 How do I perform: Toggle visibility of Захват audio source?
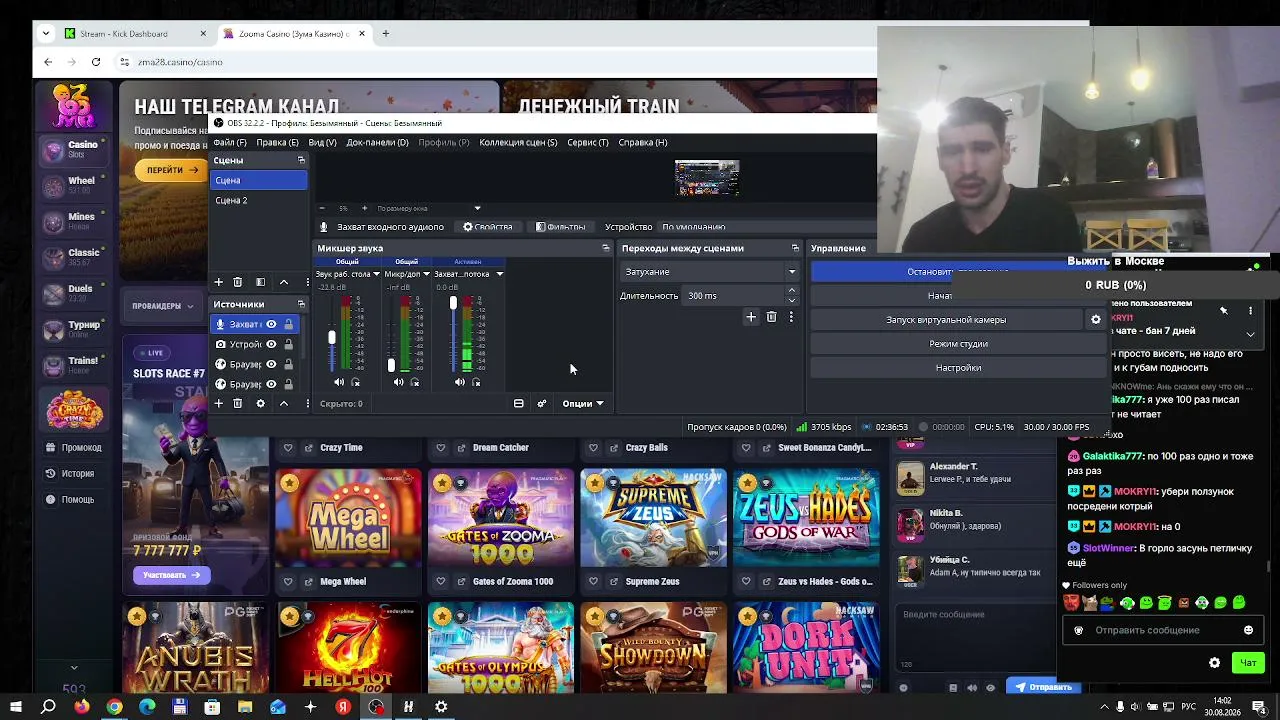point(271,324)
